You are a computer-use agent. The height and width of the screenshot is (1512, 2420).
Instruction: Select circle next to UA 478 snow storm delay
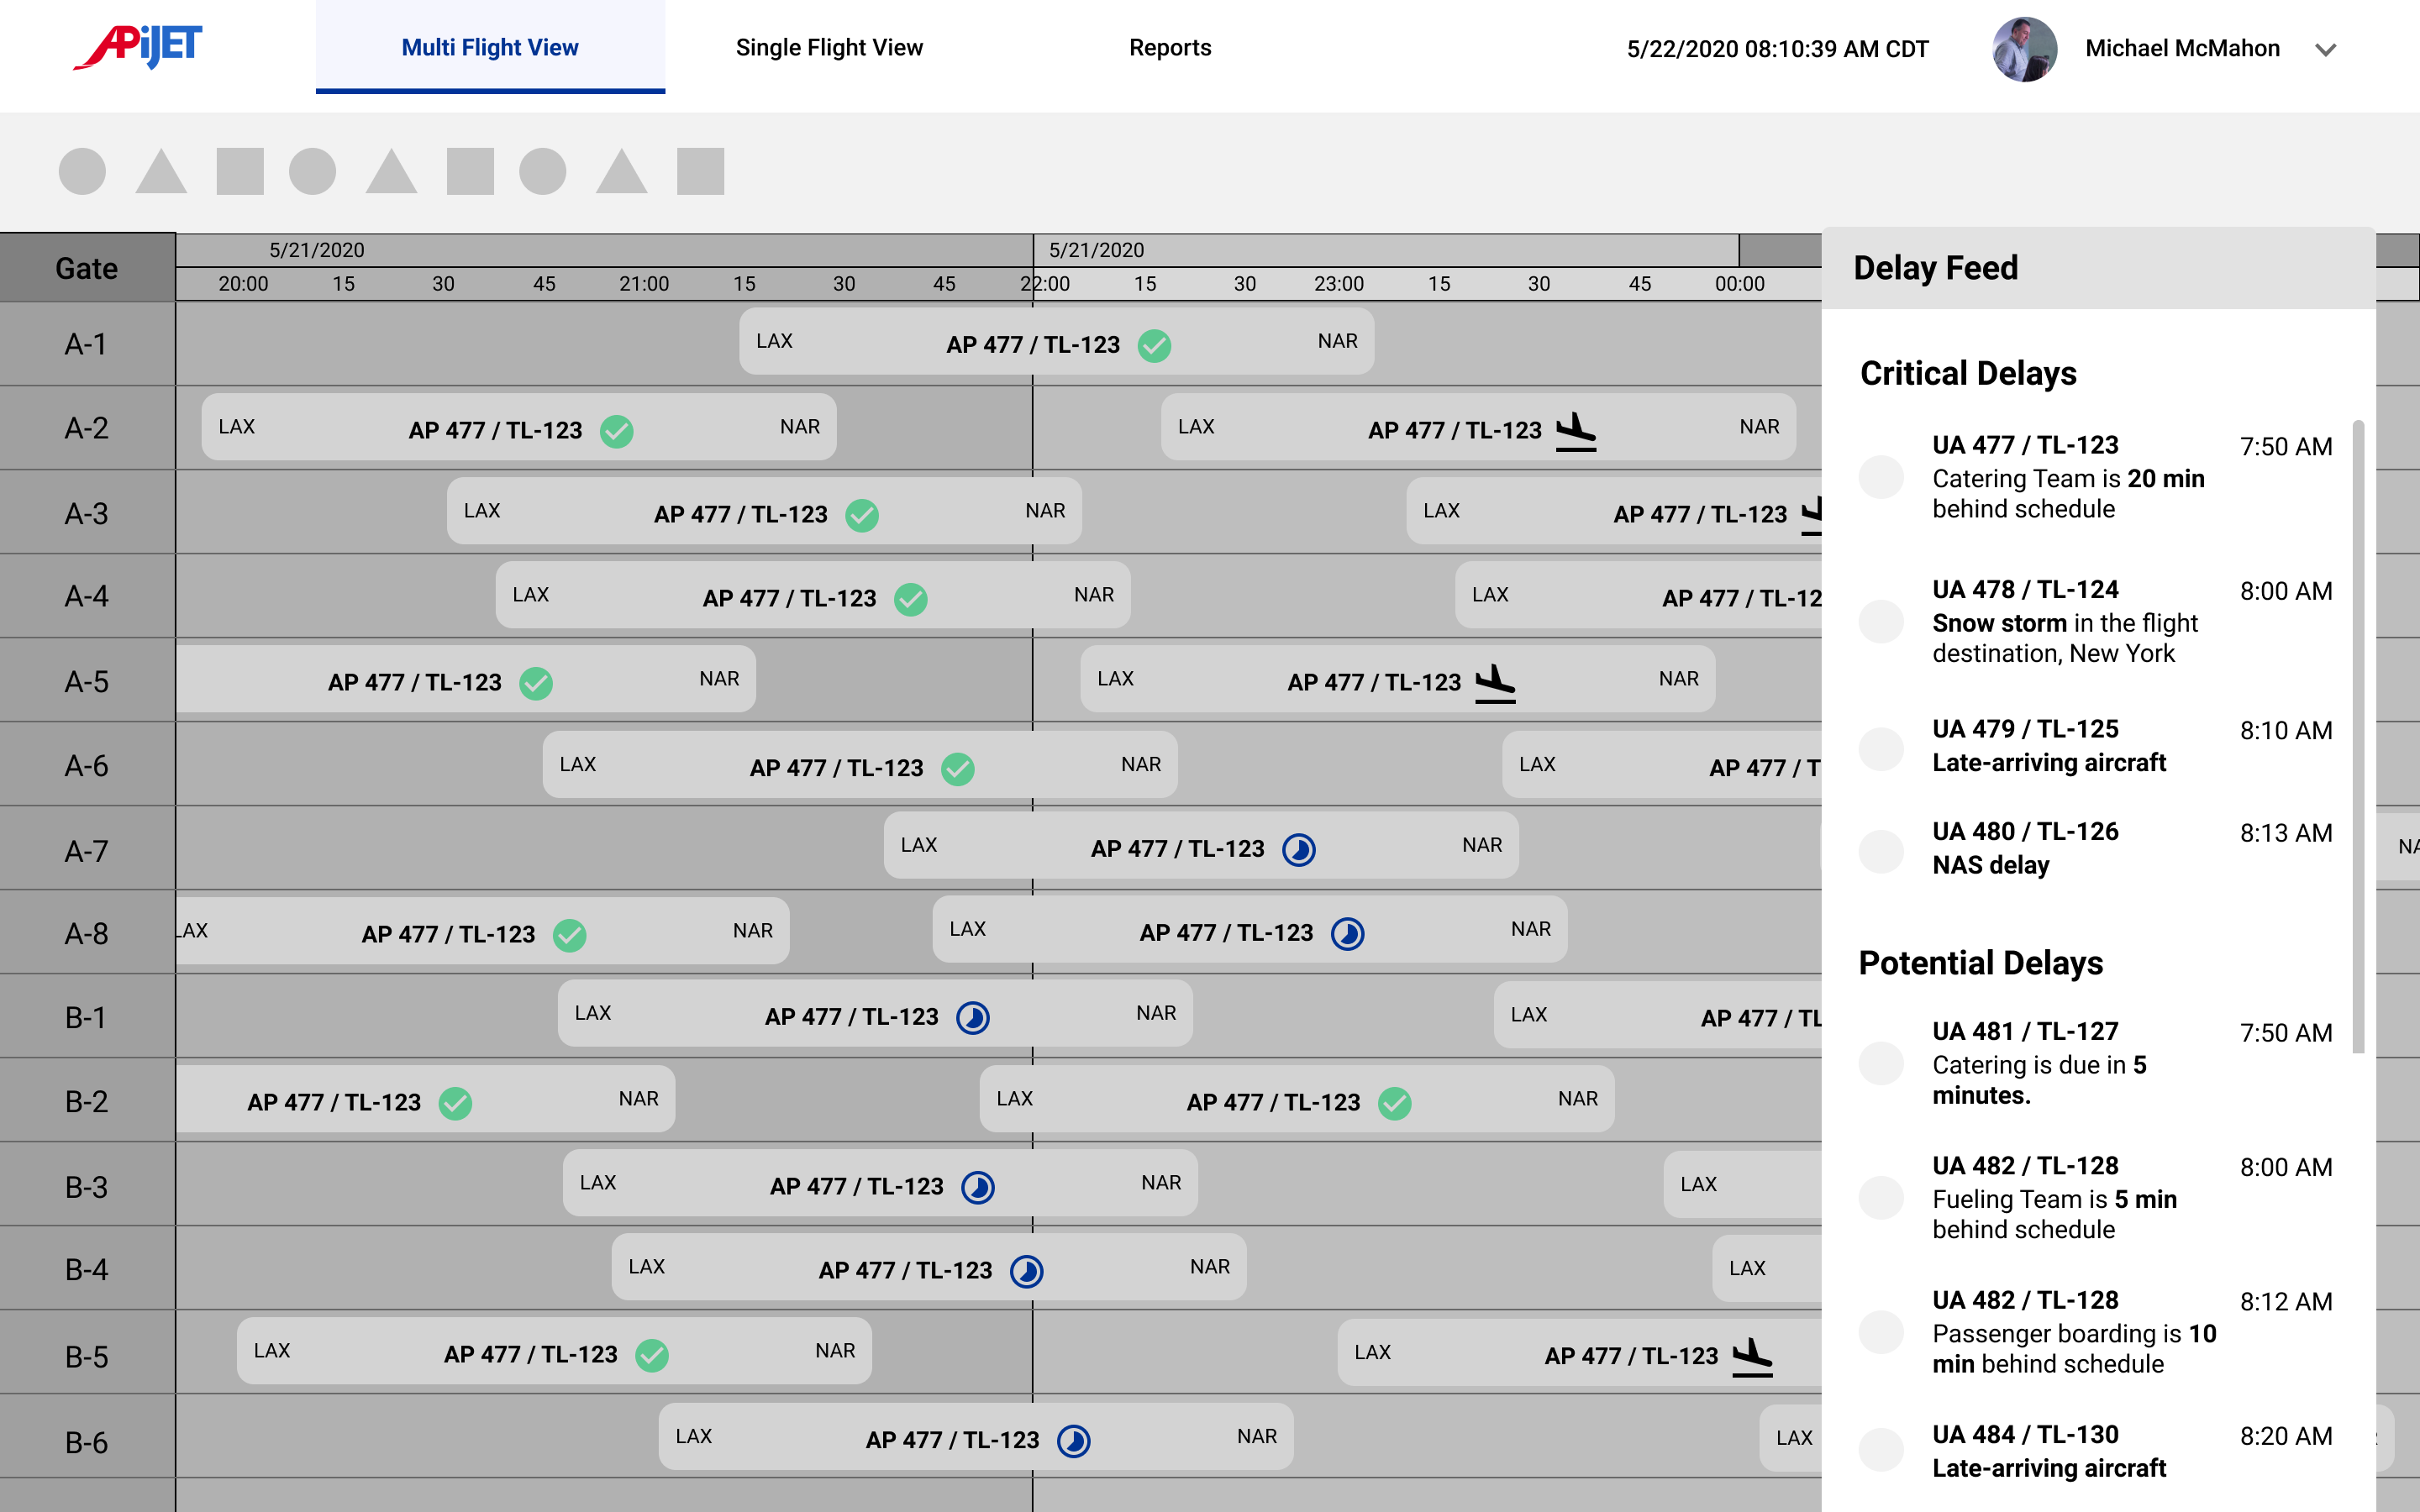[x=1881, y=621]
